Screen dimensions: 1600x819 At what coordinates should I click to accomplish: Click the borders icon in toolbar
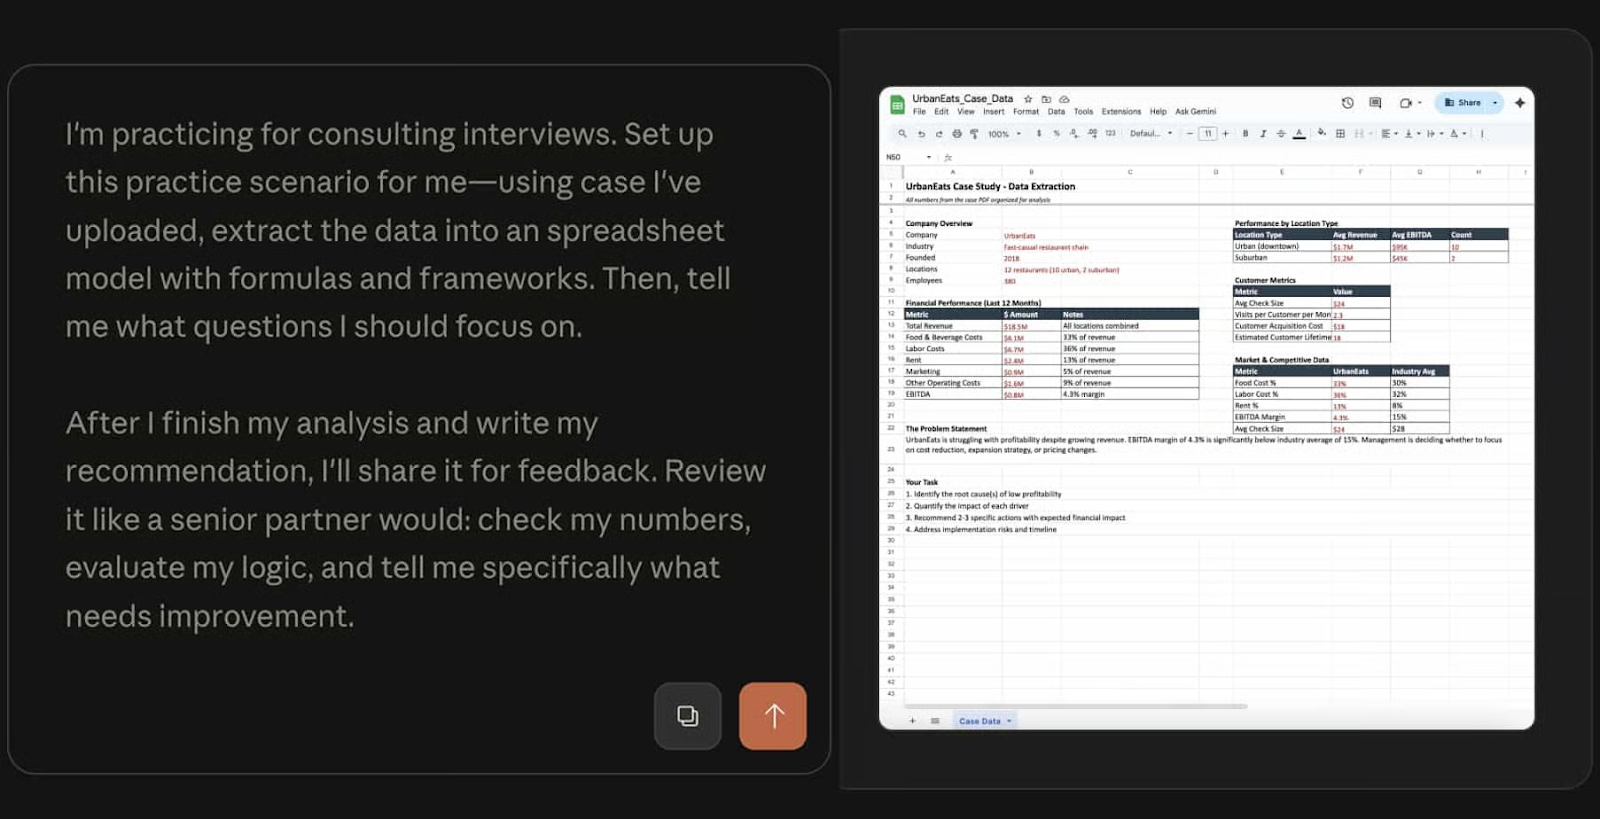click(x=1340, y=134)
